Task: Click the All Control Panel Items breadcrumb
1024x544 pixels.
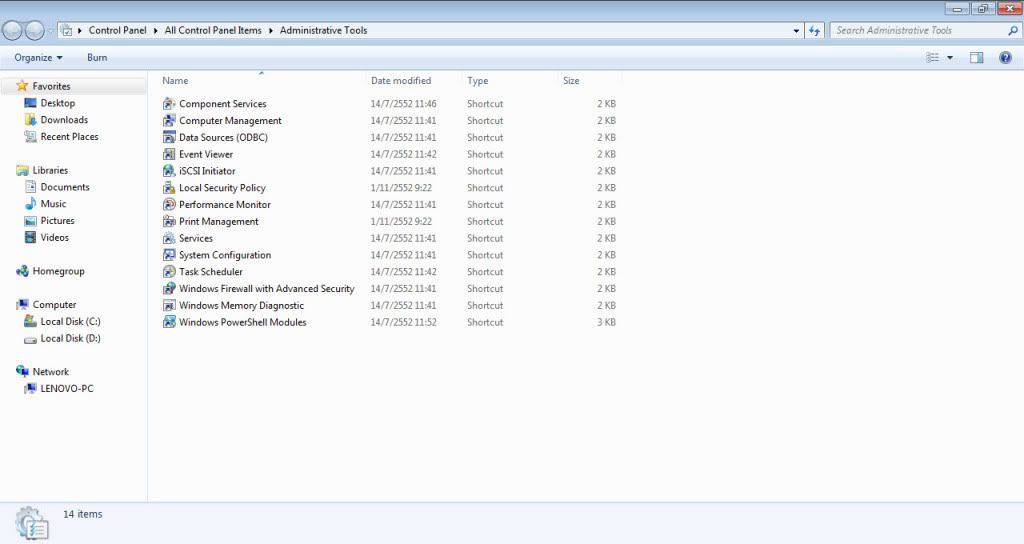Action: click(213, 30)
